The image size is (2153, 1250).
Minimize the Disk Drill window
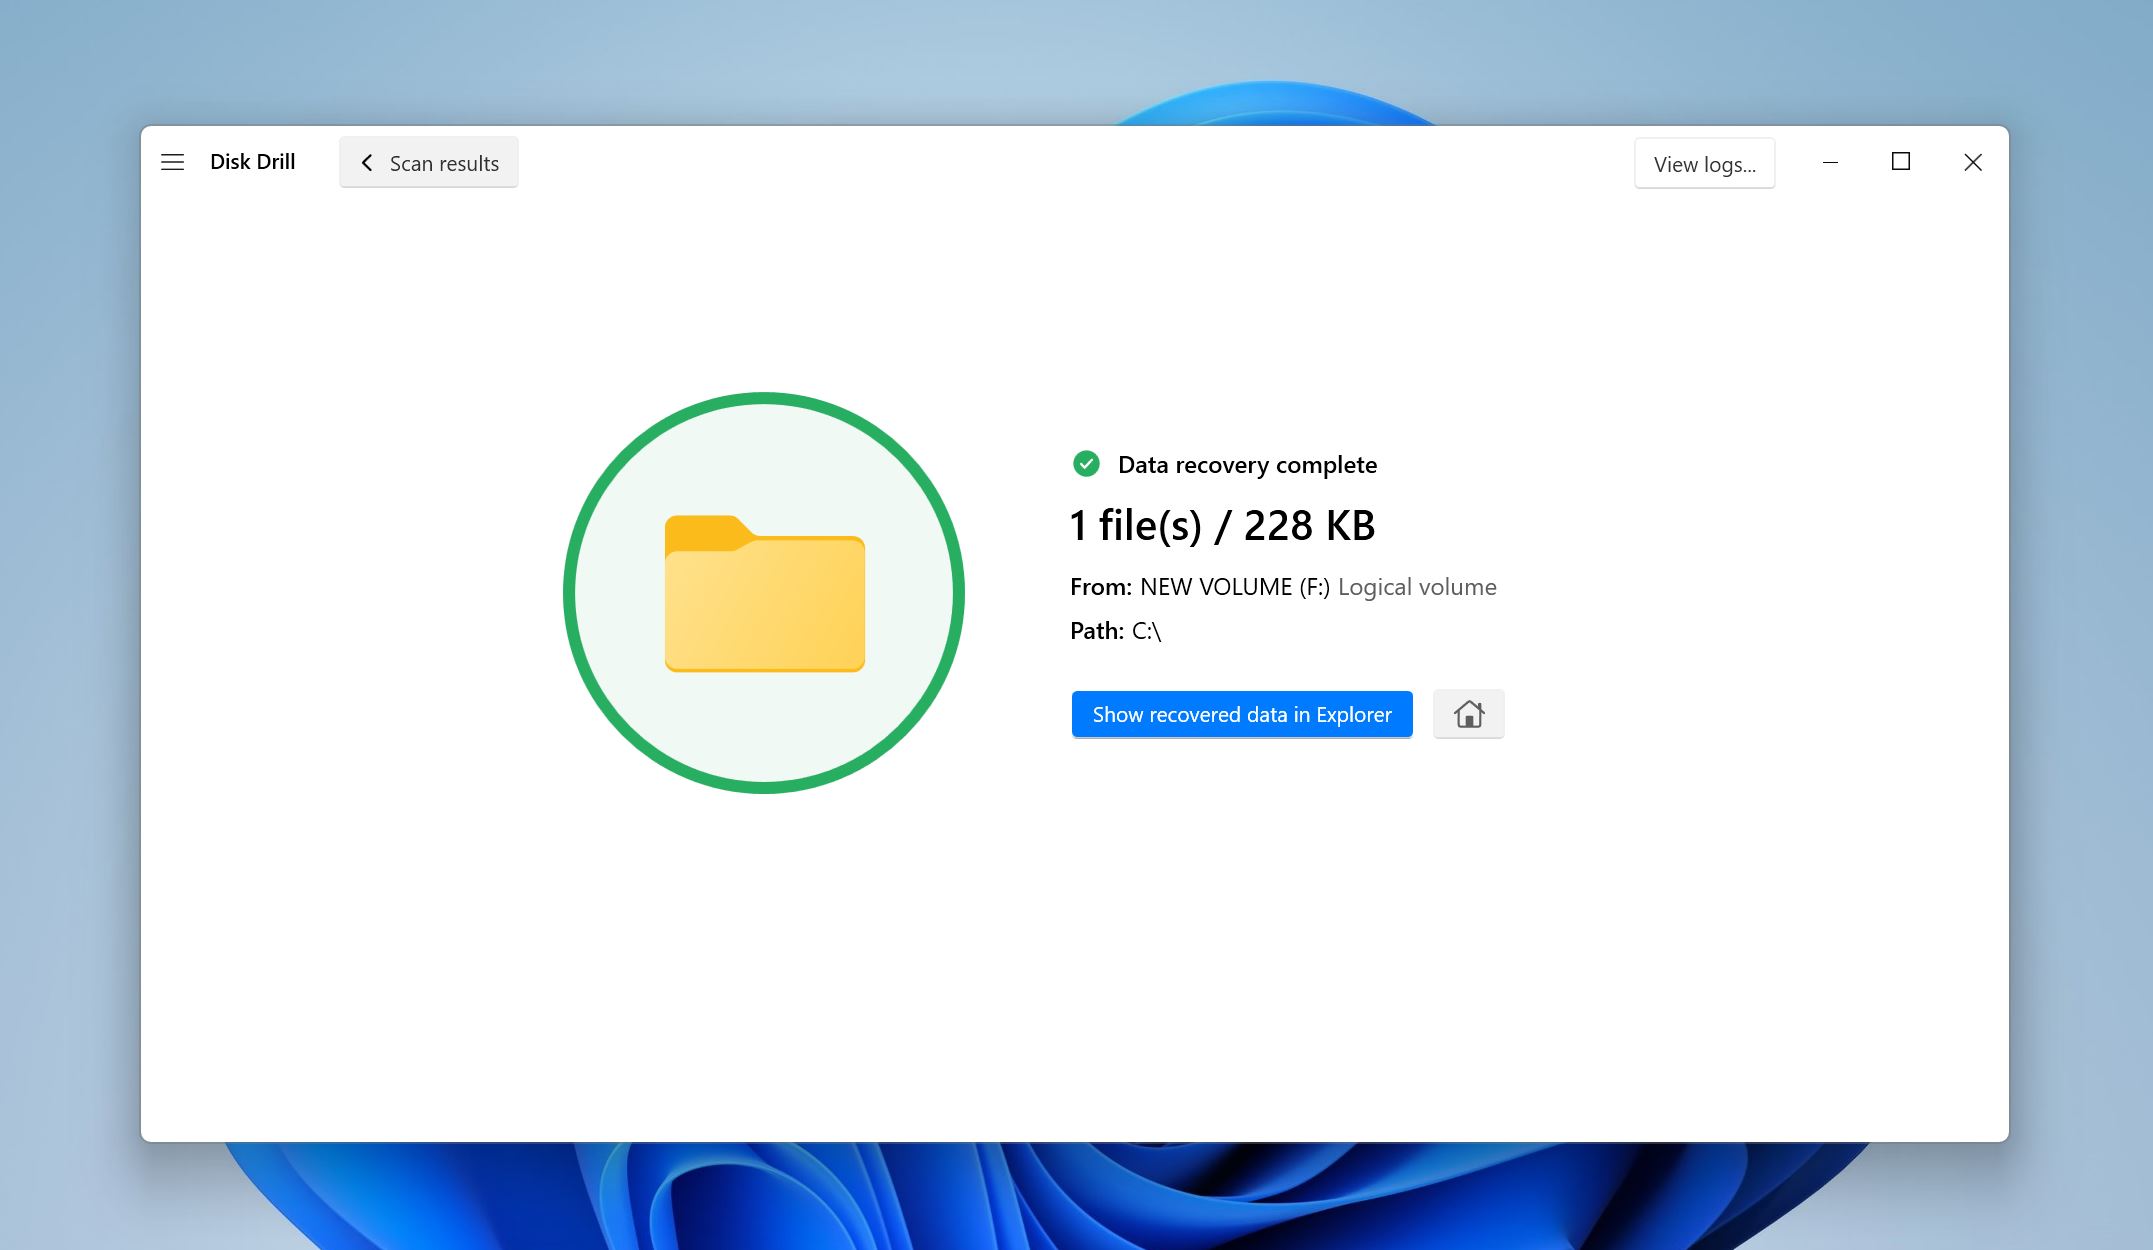click(1830, 162)
